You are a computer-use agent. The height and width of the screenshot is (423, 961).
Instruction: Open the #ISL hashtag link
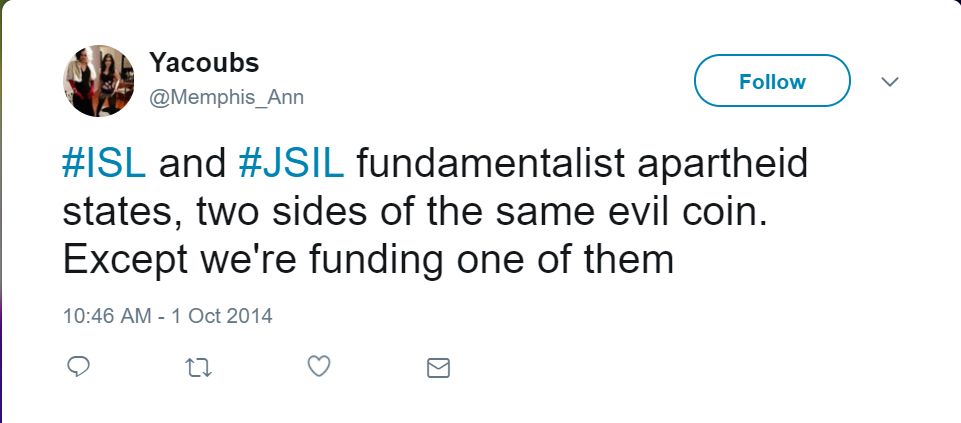point(104,164)
